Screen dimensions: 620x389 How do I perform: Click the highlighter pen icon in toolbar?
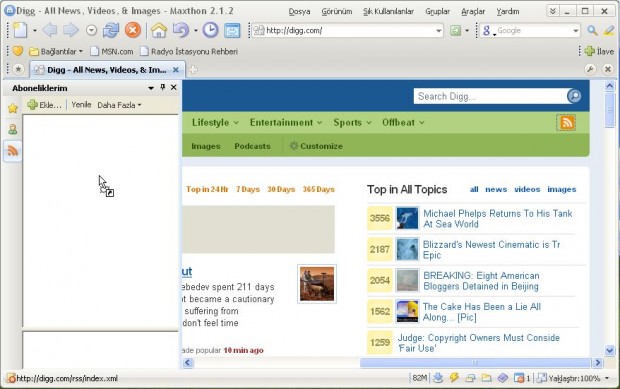609,30
